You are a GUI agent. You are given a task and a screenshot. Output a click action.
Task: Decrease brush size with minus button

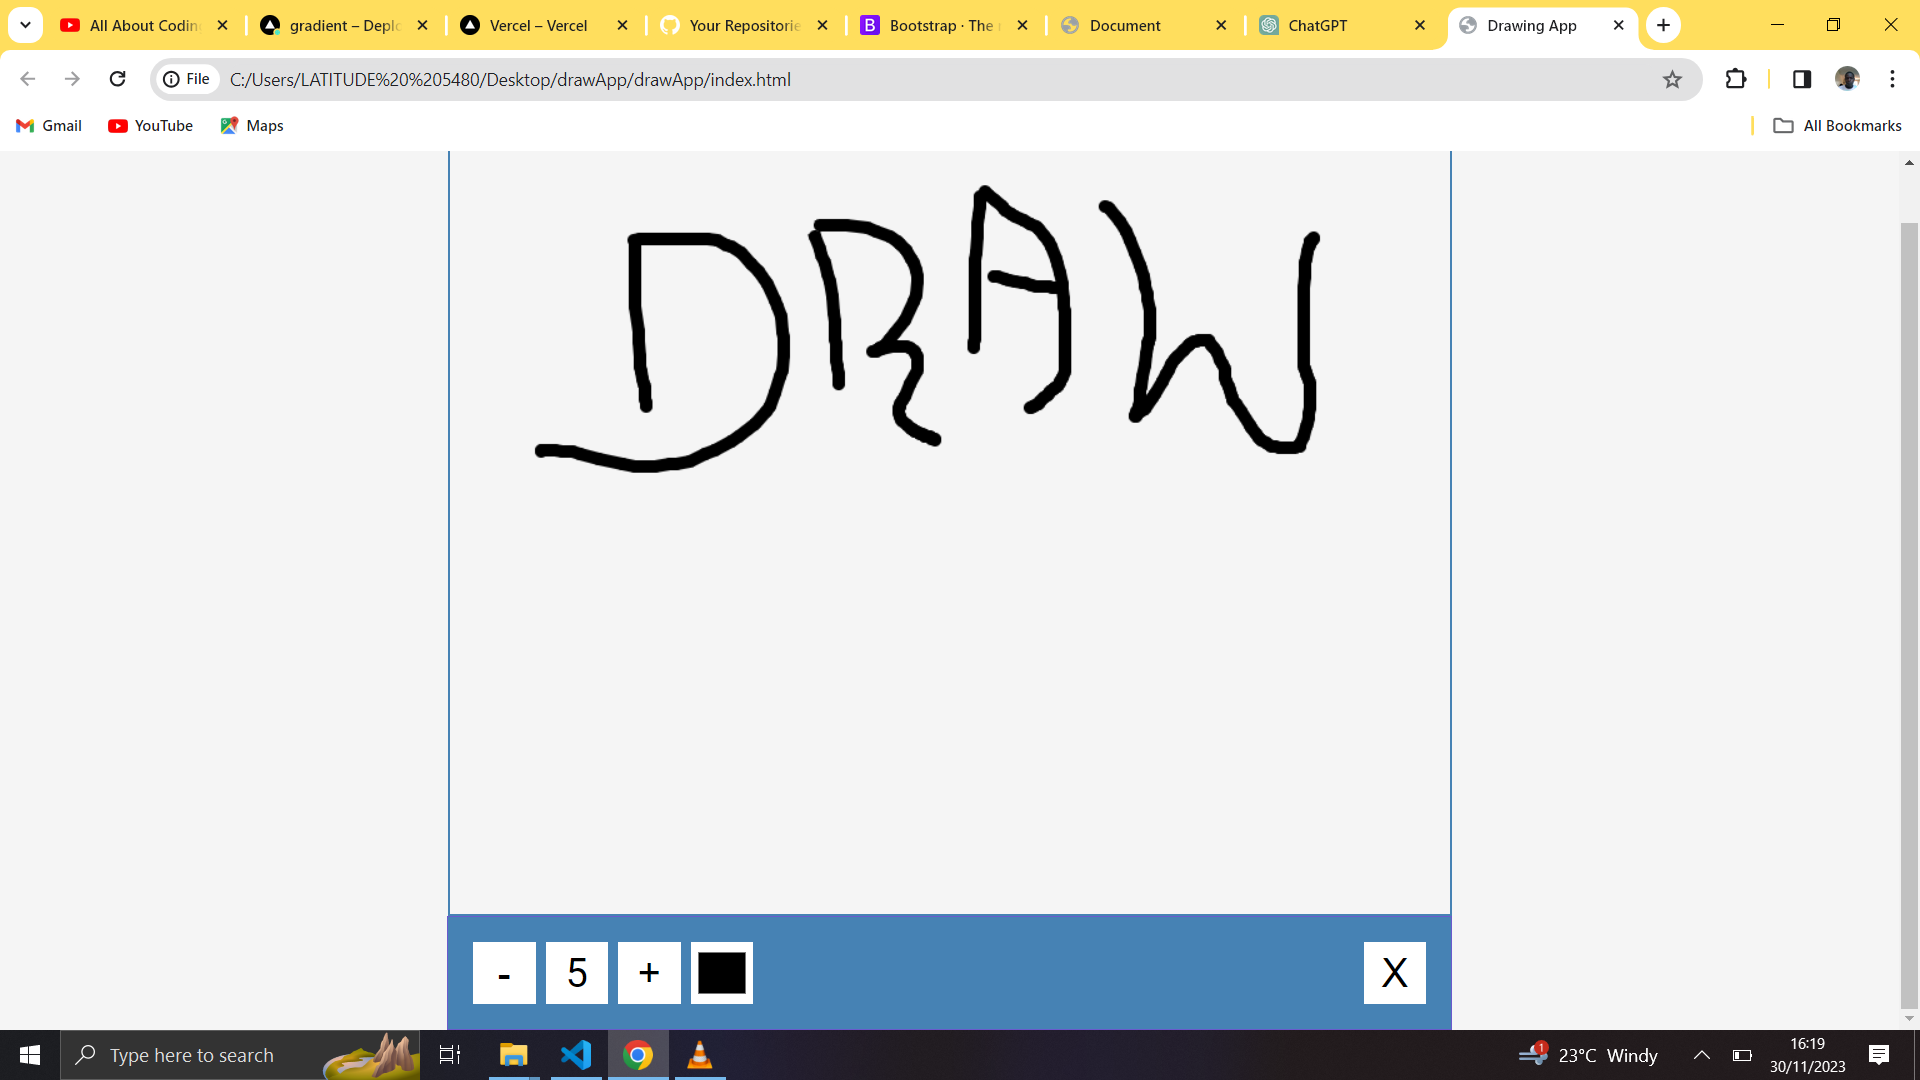tap(504, 972)
